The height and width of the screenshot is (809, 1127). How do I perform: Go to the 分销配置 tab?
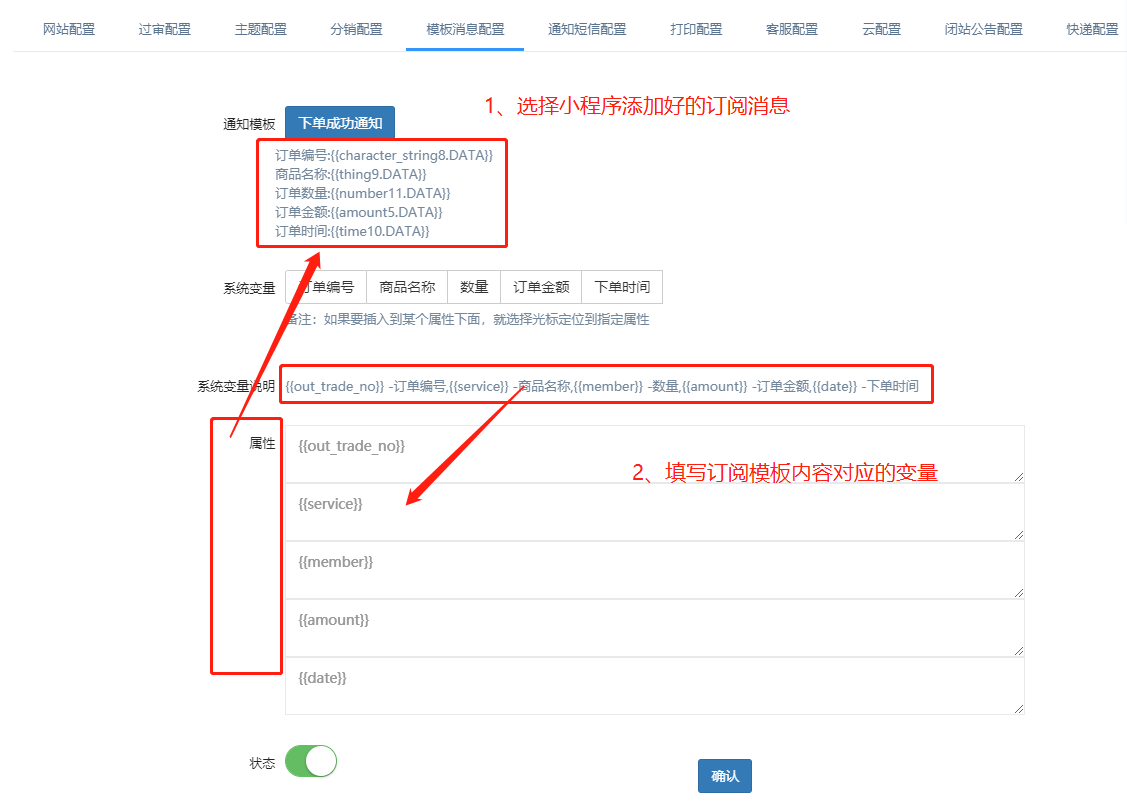point(356,29)
